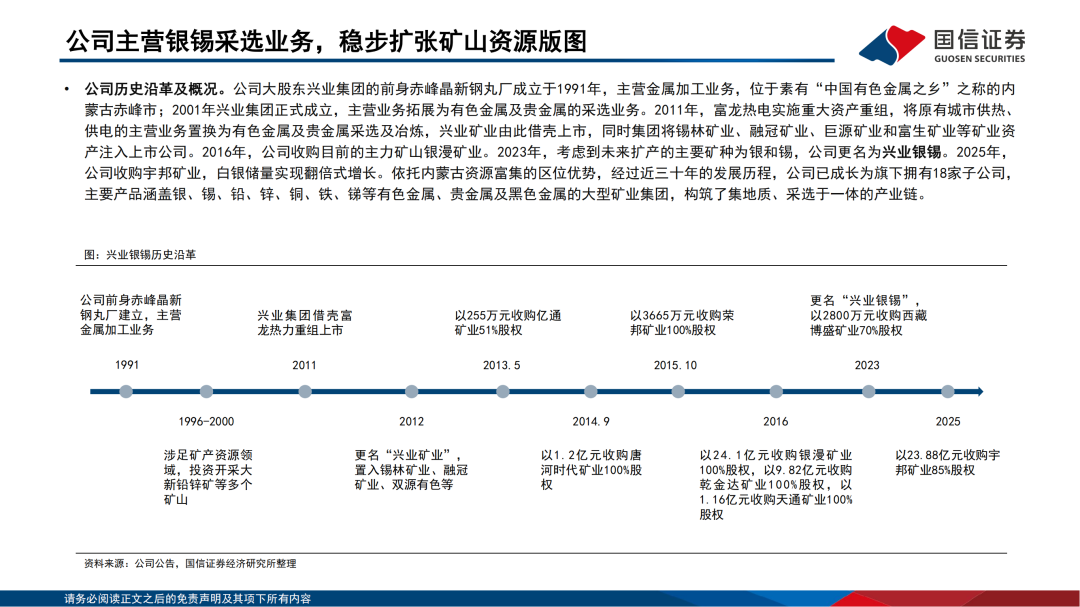Screen dimensions: 1080x607
Task: Click the date label 2015.10
Action: point(675,365)
